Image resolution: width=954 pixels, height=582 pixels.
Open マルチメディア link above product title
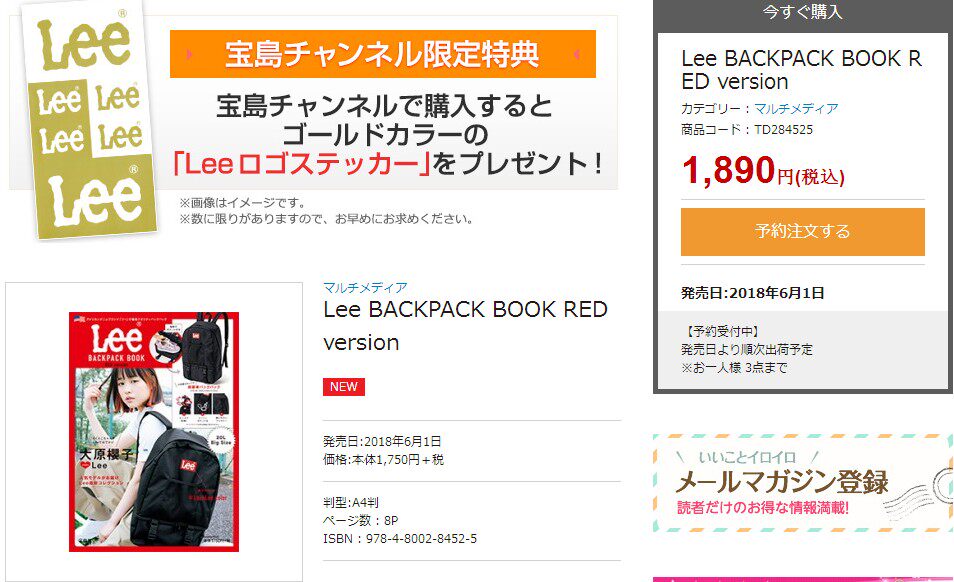(x=365, y=287)
